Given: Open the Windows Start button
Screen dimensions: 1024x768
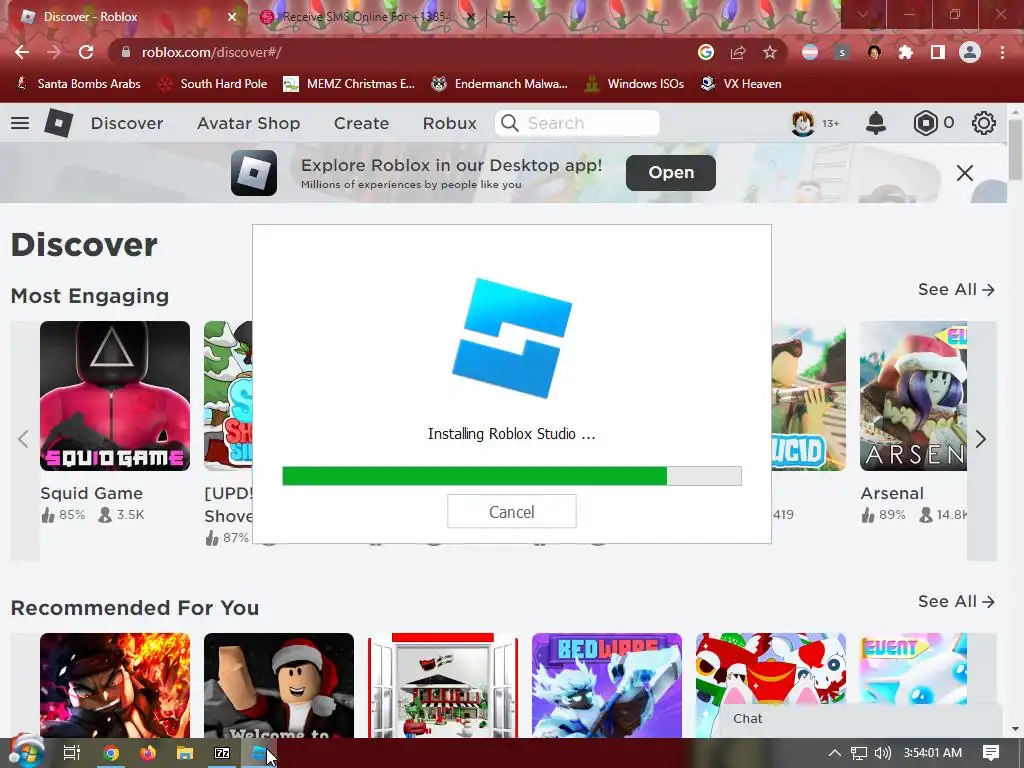Looking at the screenshot, I should pyautogui.click(x=26, y=752).
